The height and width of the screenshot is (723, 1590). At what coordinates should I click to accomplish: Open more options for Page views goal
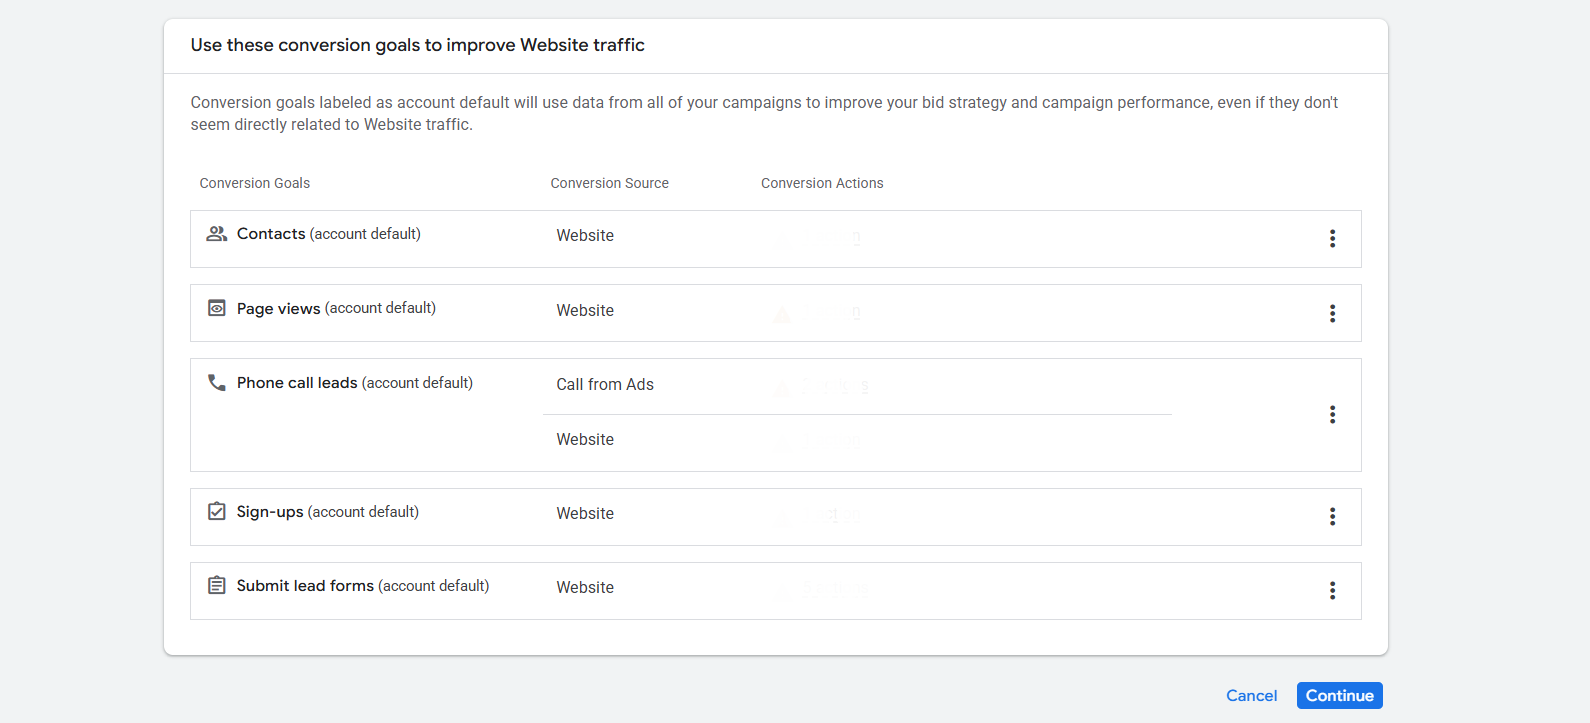point(1332,314)
